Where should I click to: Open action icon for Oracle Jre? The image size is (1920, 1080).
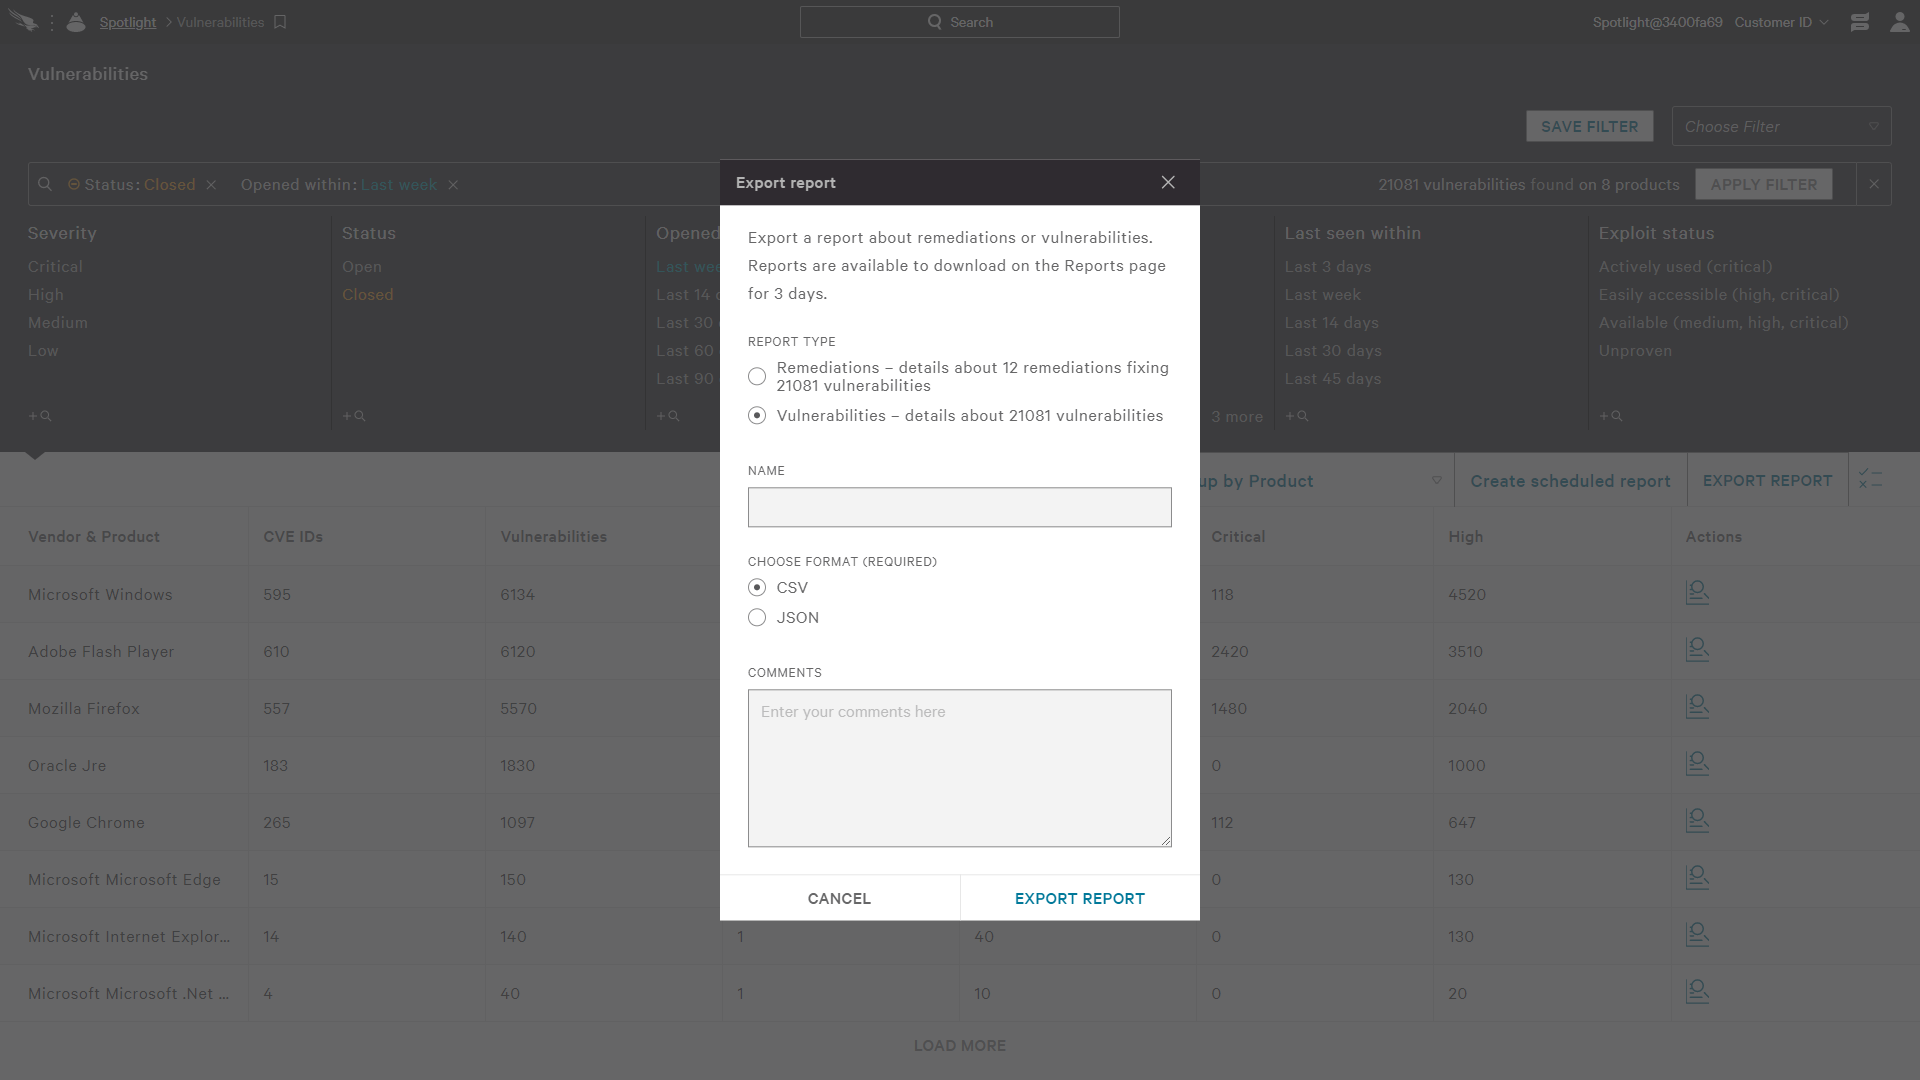[1697, 764]
